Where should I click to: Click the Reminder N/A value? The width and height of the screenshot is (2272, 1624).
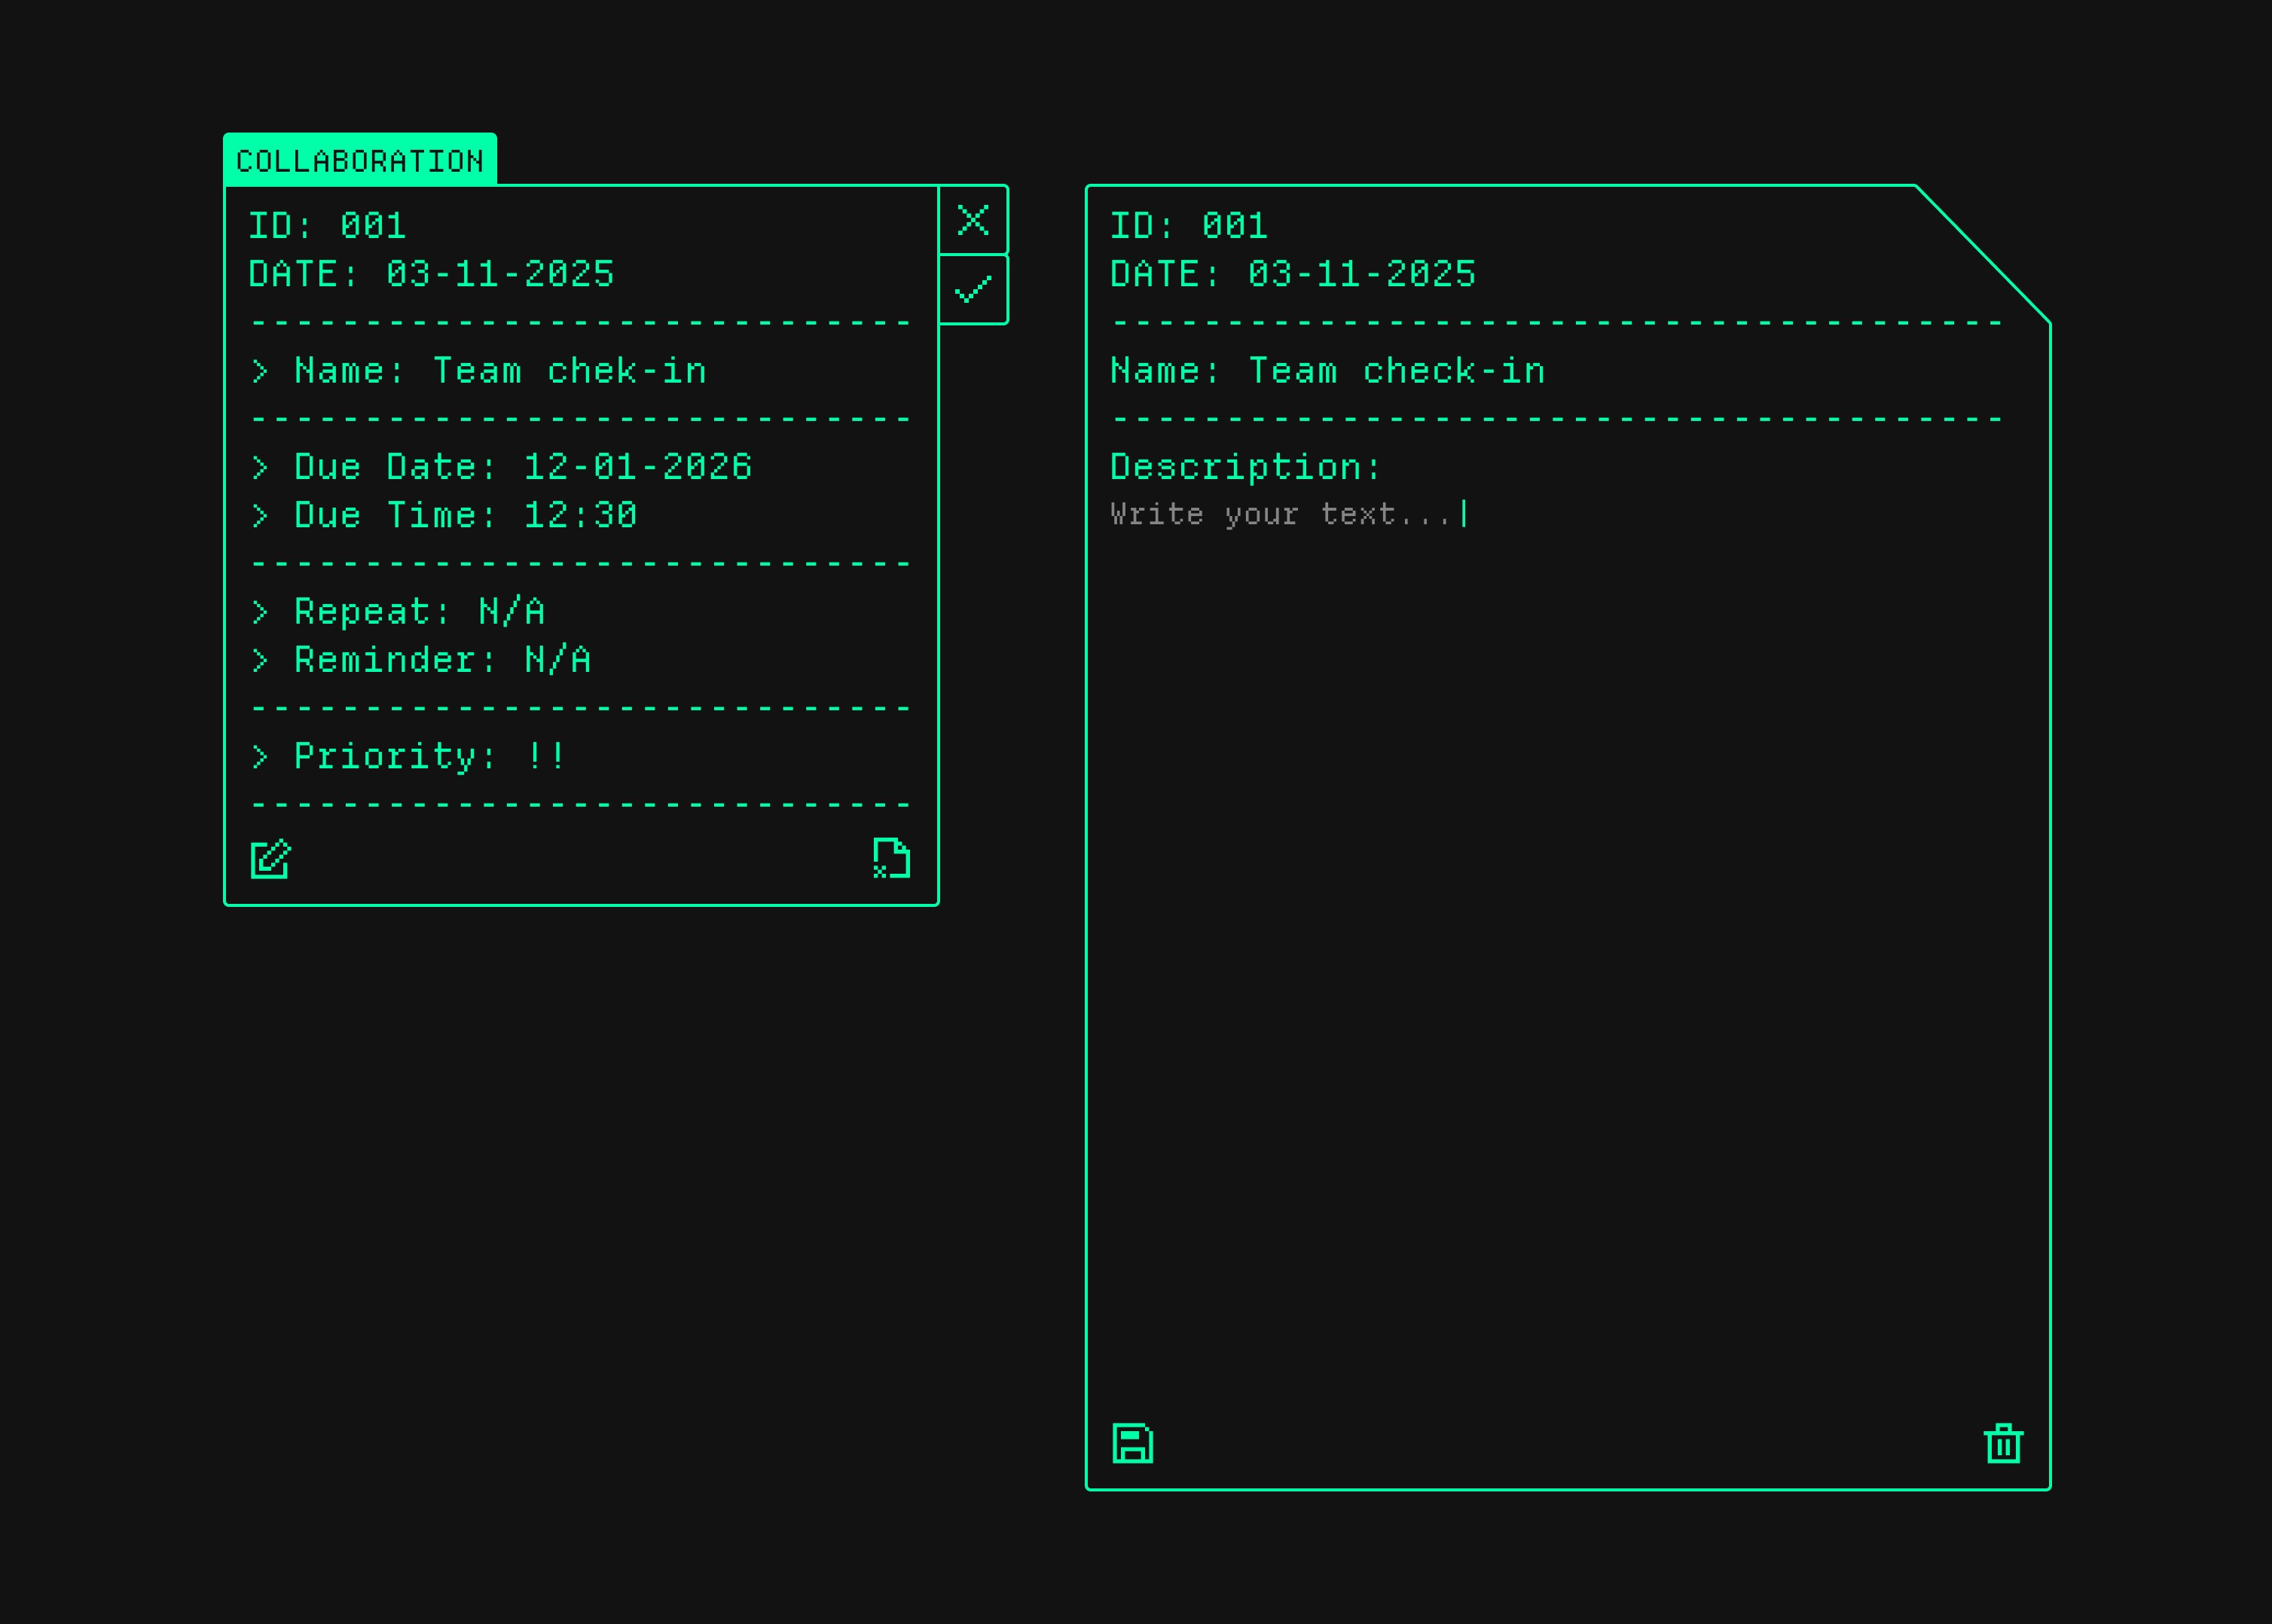pos(557,659)
